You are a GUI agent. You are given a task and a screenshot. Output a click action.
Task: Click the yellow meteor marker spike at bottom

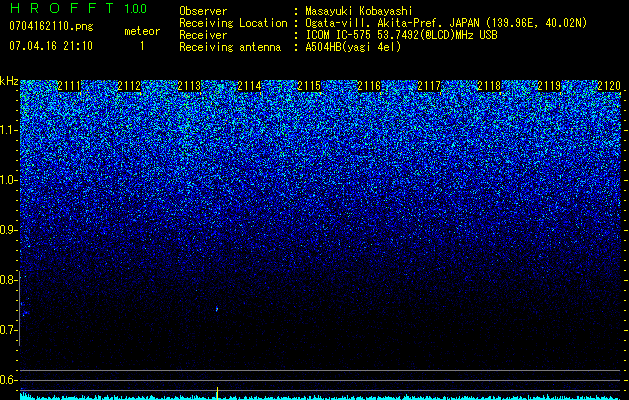click(217, 393)
